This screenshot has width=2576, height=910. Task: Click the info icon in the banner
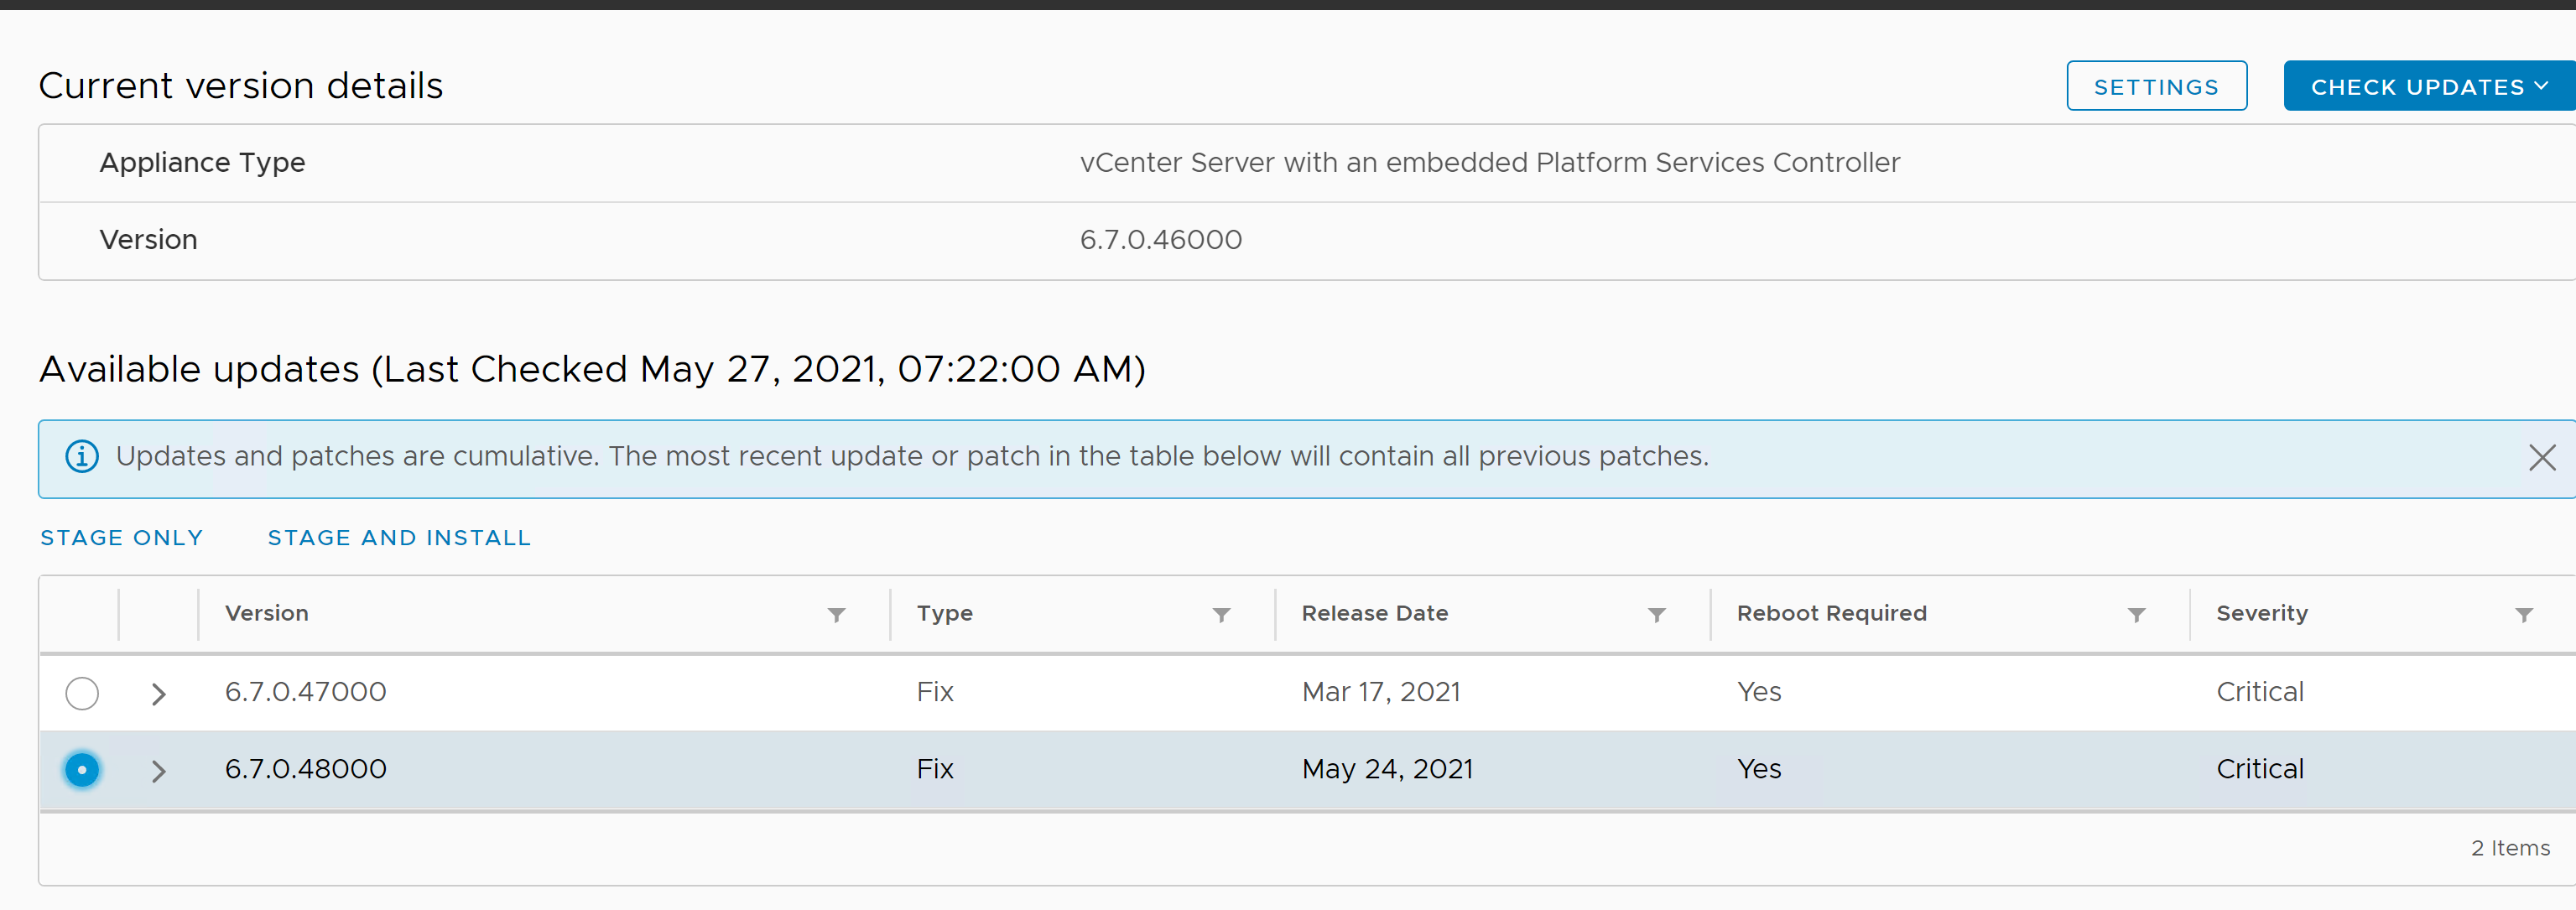pos(82,456)
